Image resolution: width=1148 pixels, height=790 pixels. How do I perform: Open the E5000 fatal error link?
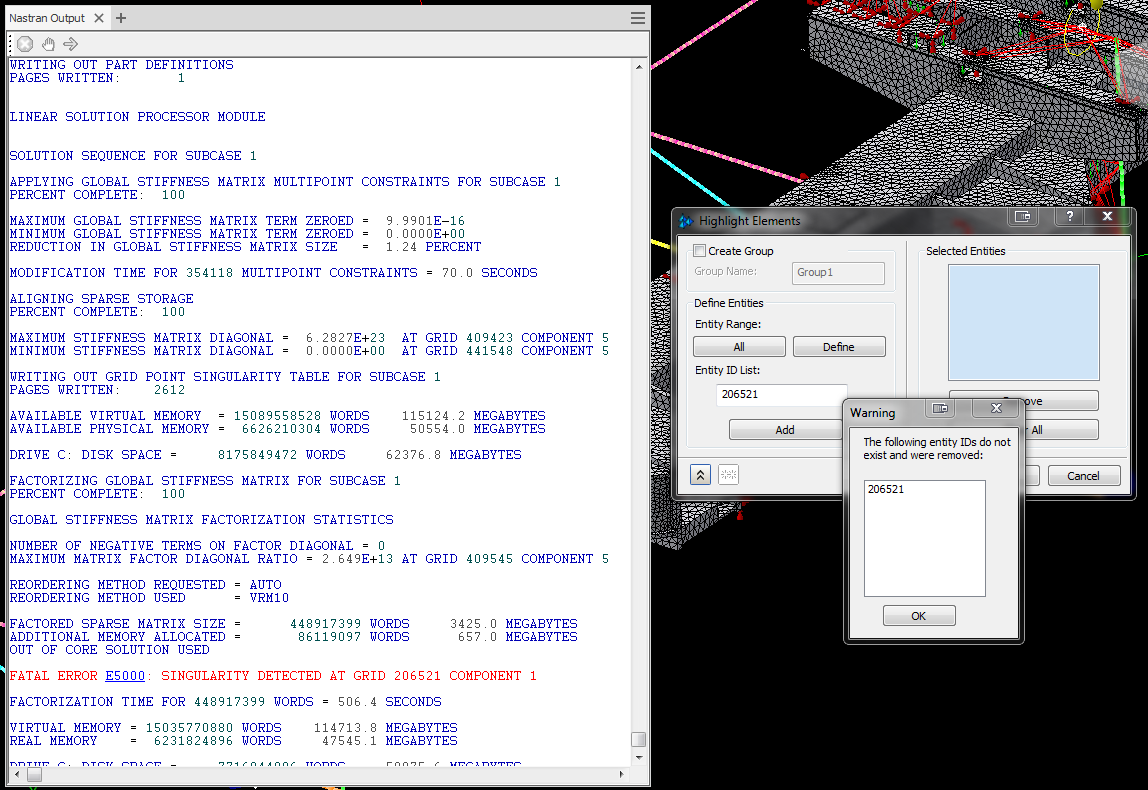[x=125, y=676]
